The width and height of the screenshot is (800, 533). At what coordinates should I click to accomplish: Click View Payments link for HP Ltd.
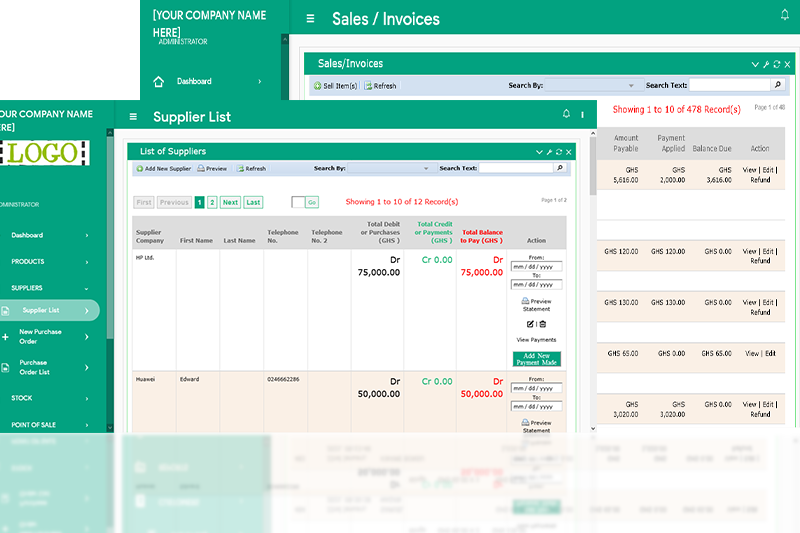(x=536, y=340)
